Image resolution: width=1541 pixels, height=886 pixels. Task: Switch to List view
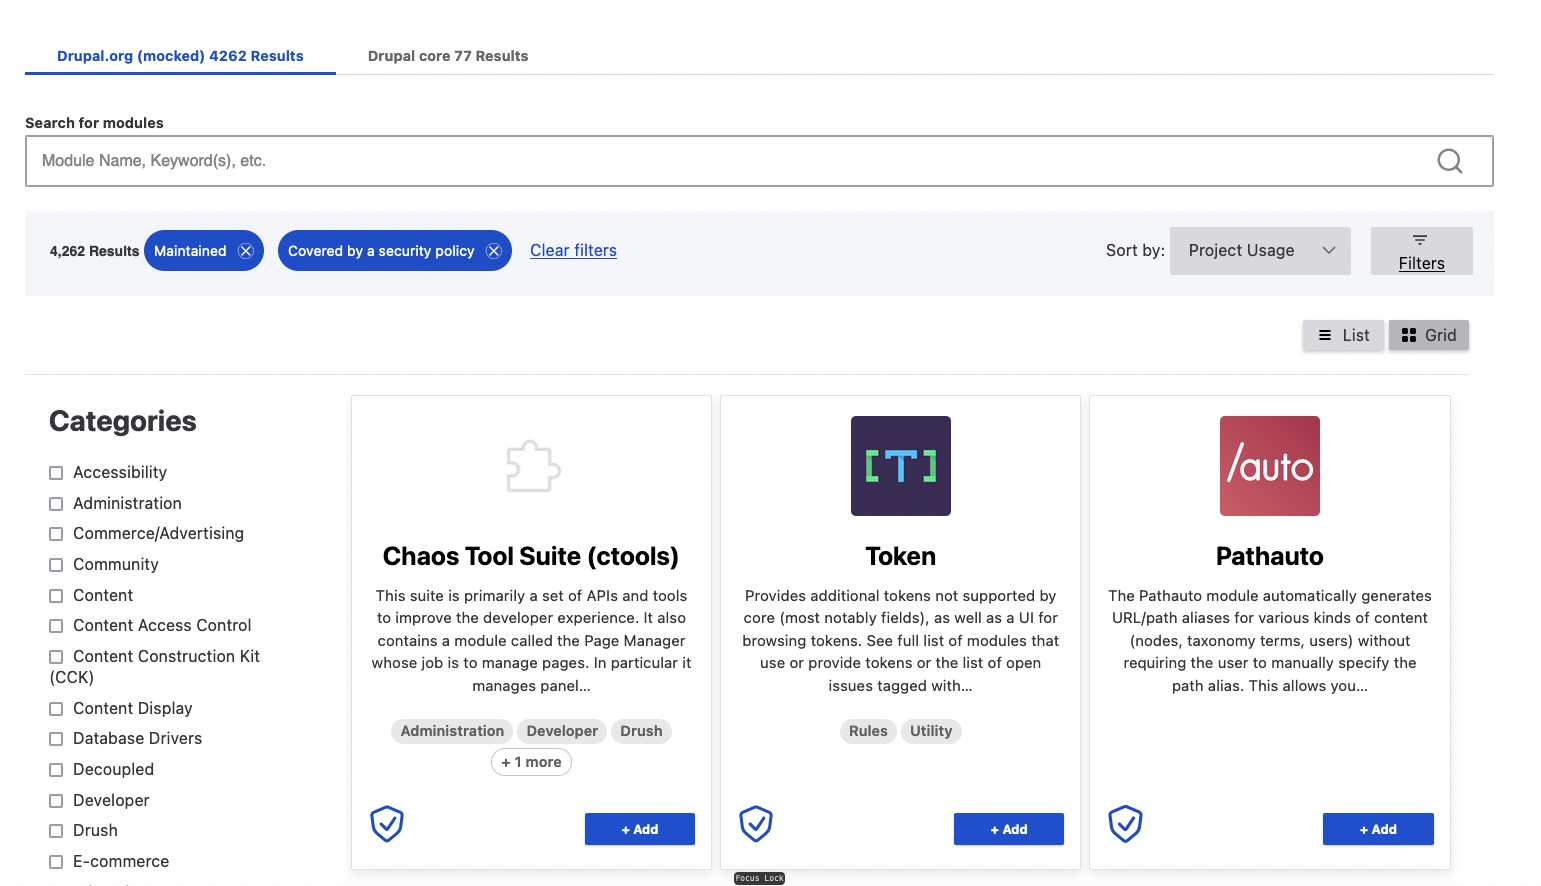coord(1343,336)
